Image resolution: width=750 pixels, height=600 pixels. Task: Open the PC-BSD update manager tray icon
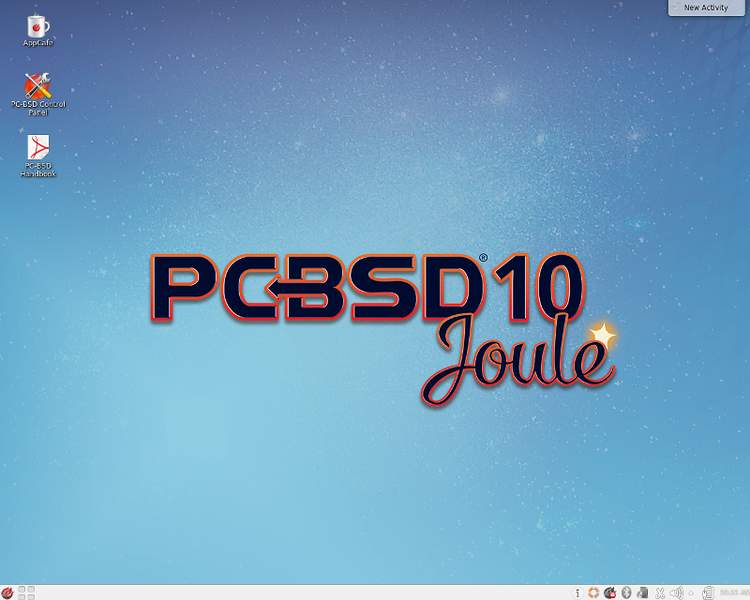pyautogui.click(x=610, y=593)
